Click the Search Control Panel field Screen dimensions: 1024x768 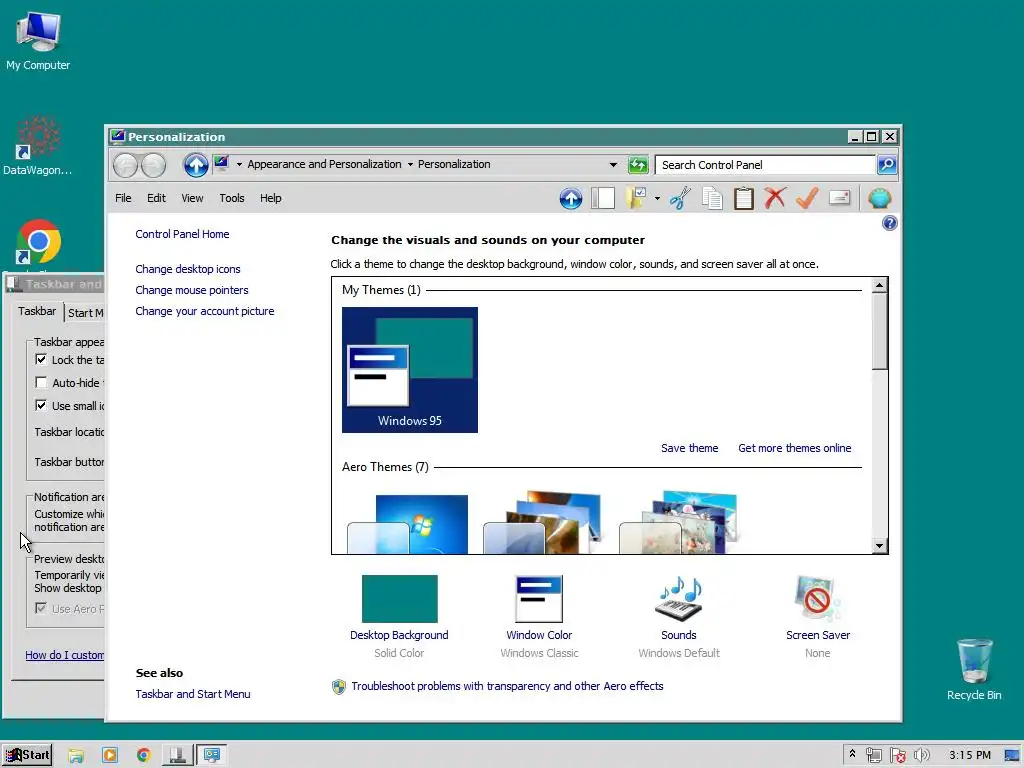(x=765, y=165)
